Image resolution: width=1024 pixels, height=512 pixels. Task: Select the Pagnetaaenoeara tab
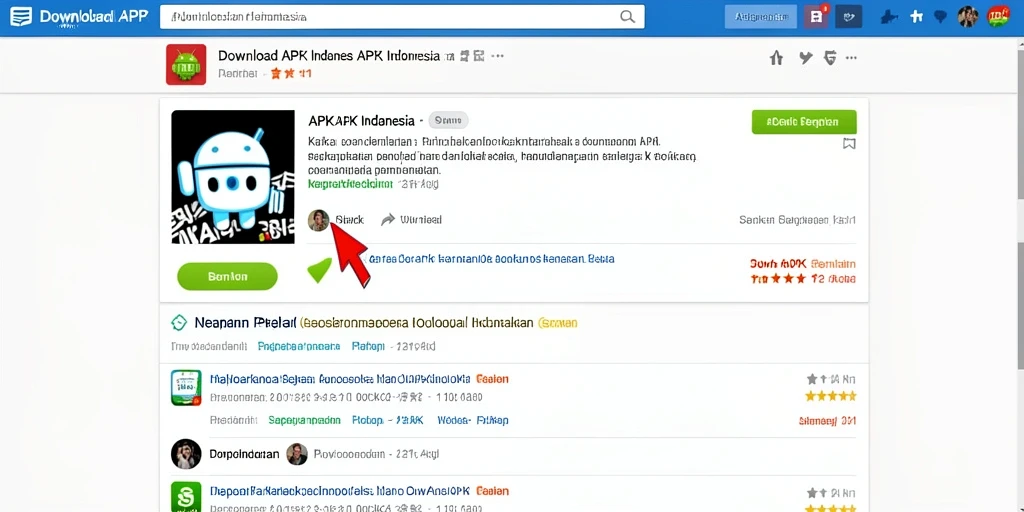(x=298, y=346)
